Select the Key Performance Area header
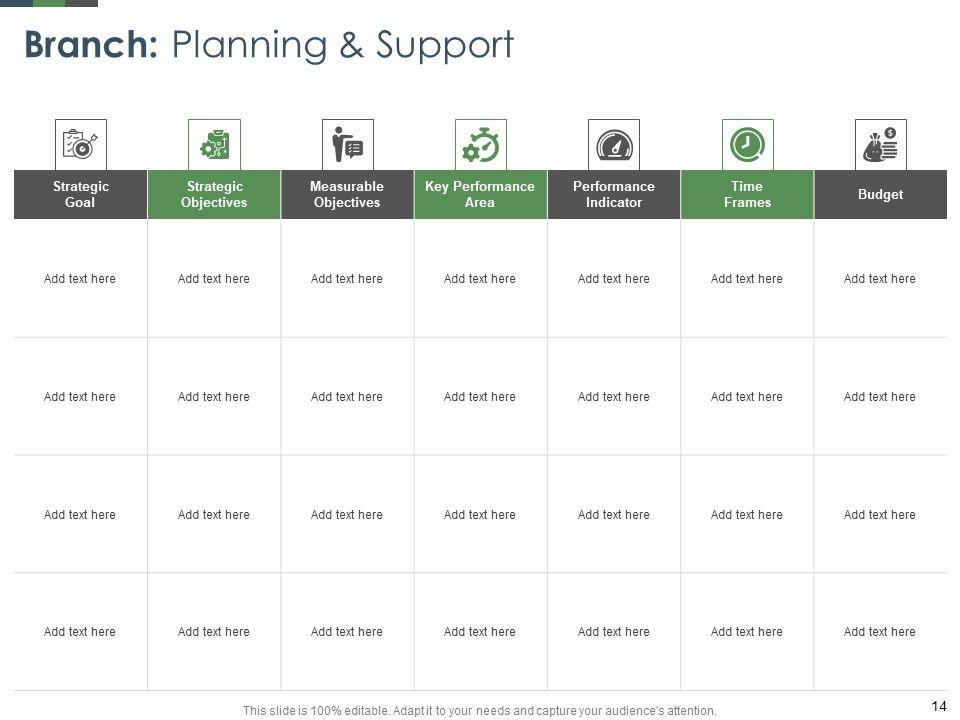 pyautogui.click(x=480, y=194)
